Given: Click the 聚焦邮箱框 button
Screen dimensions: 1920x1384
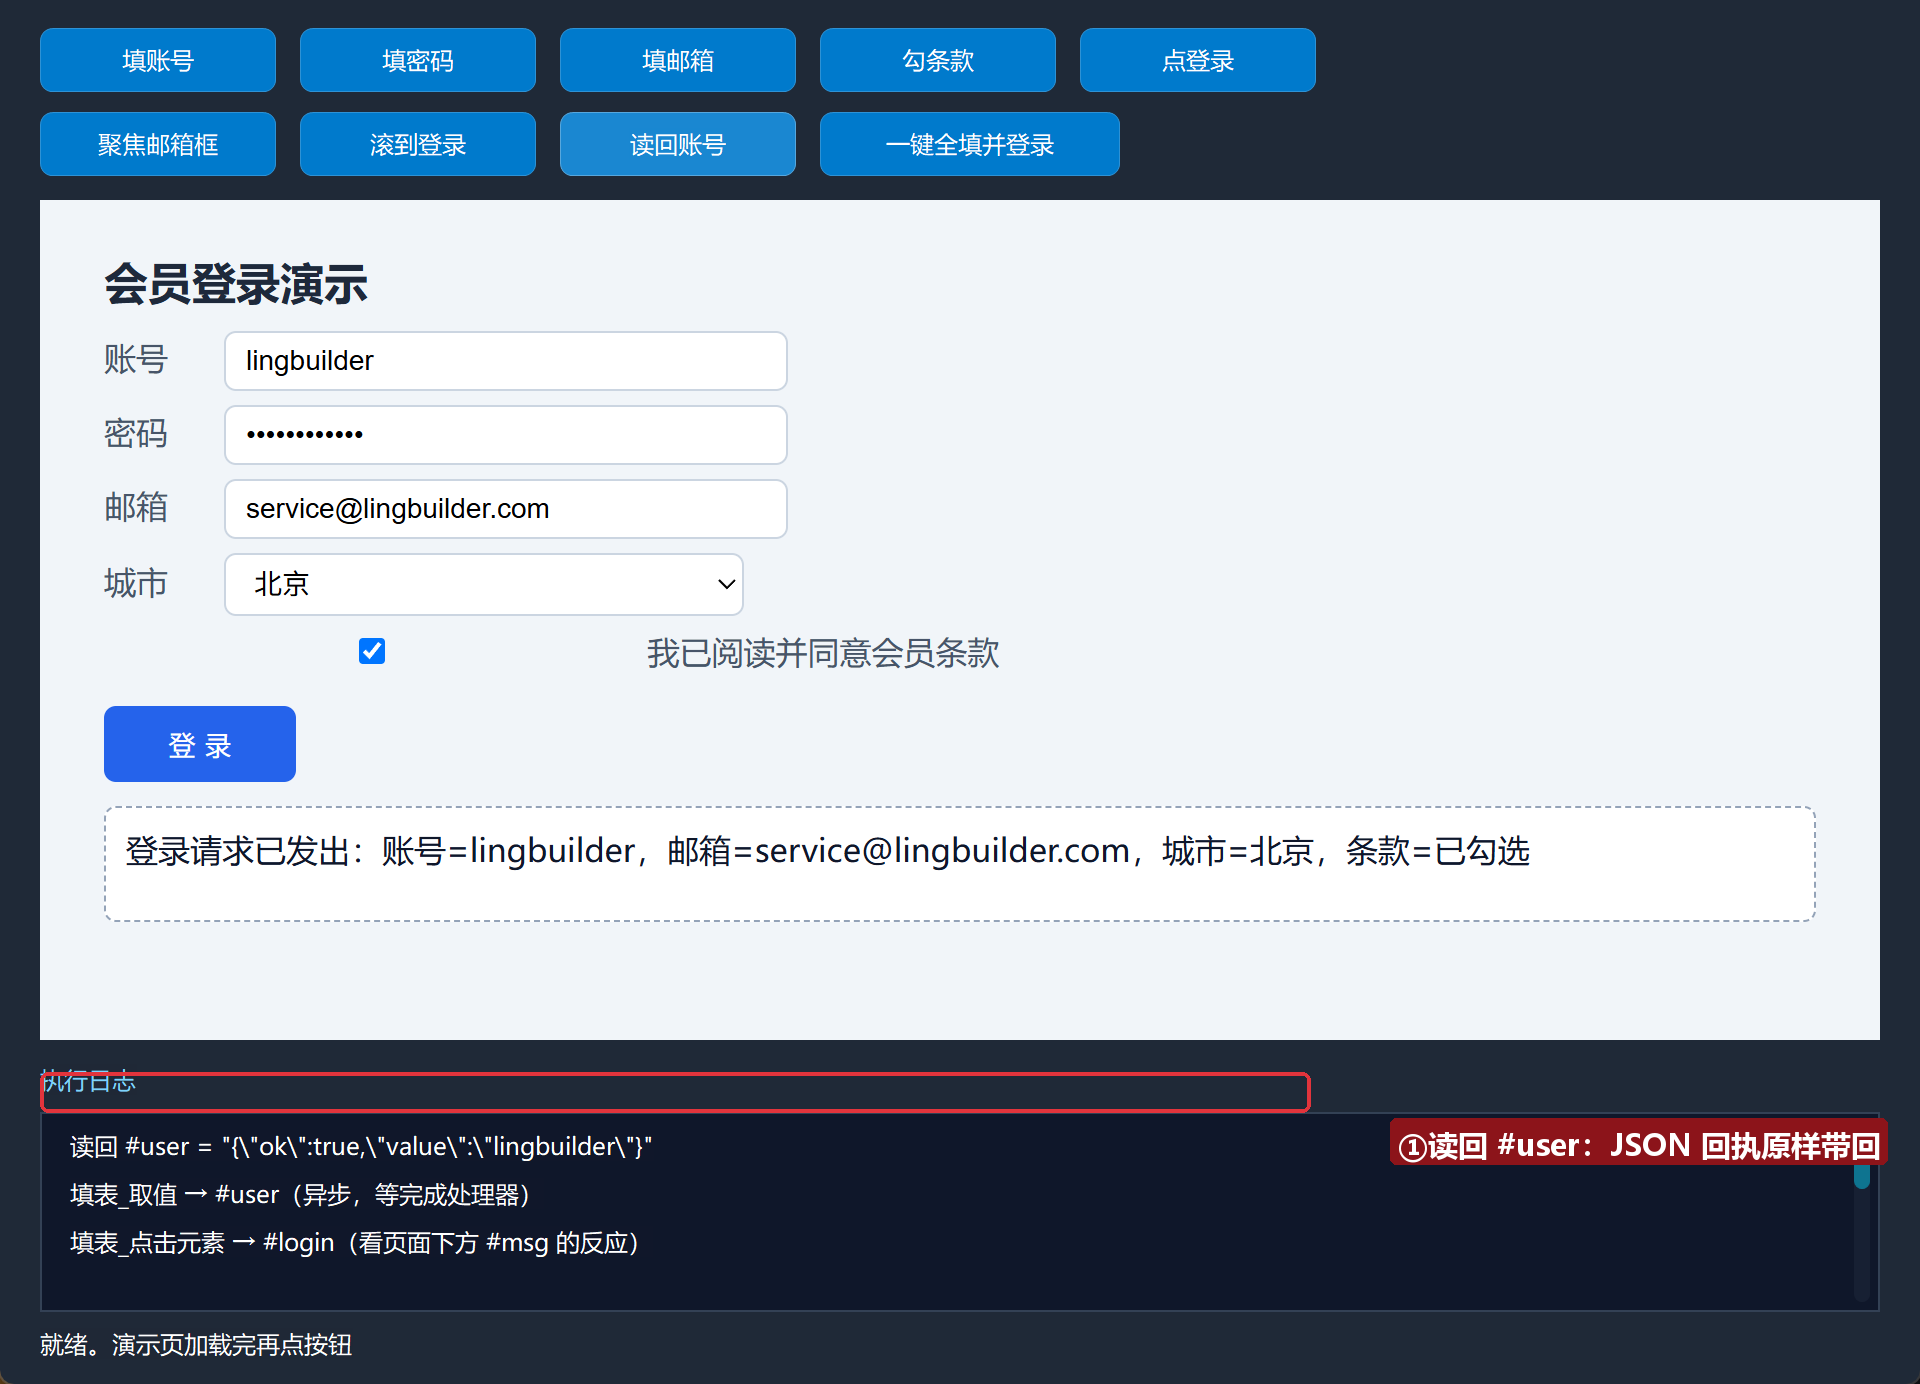Looking at the screenshot, I should (158, 144).
